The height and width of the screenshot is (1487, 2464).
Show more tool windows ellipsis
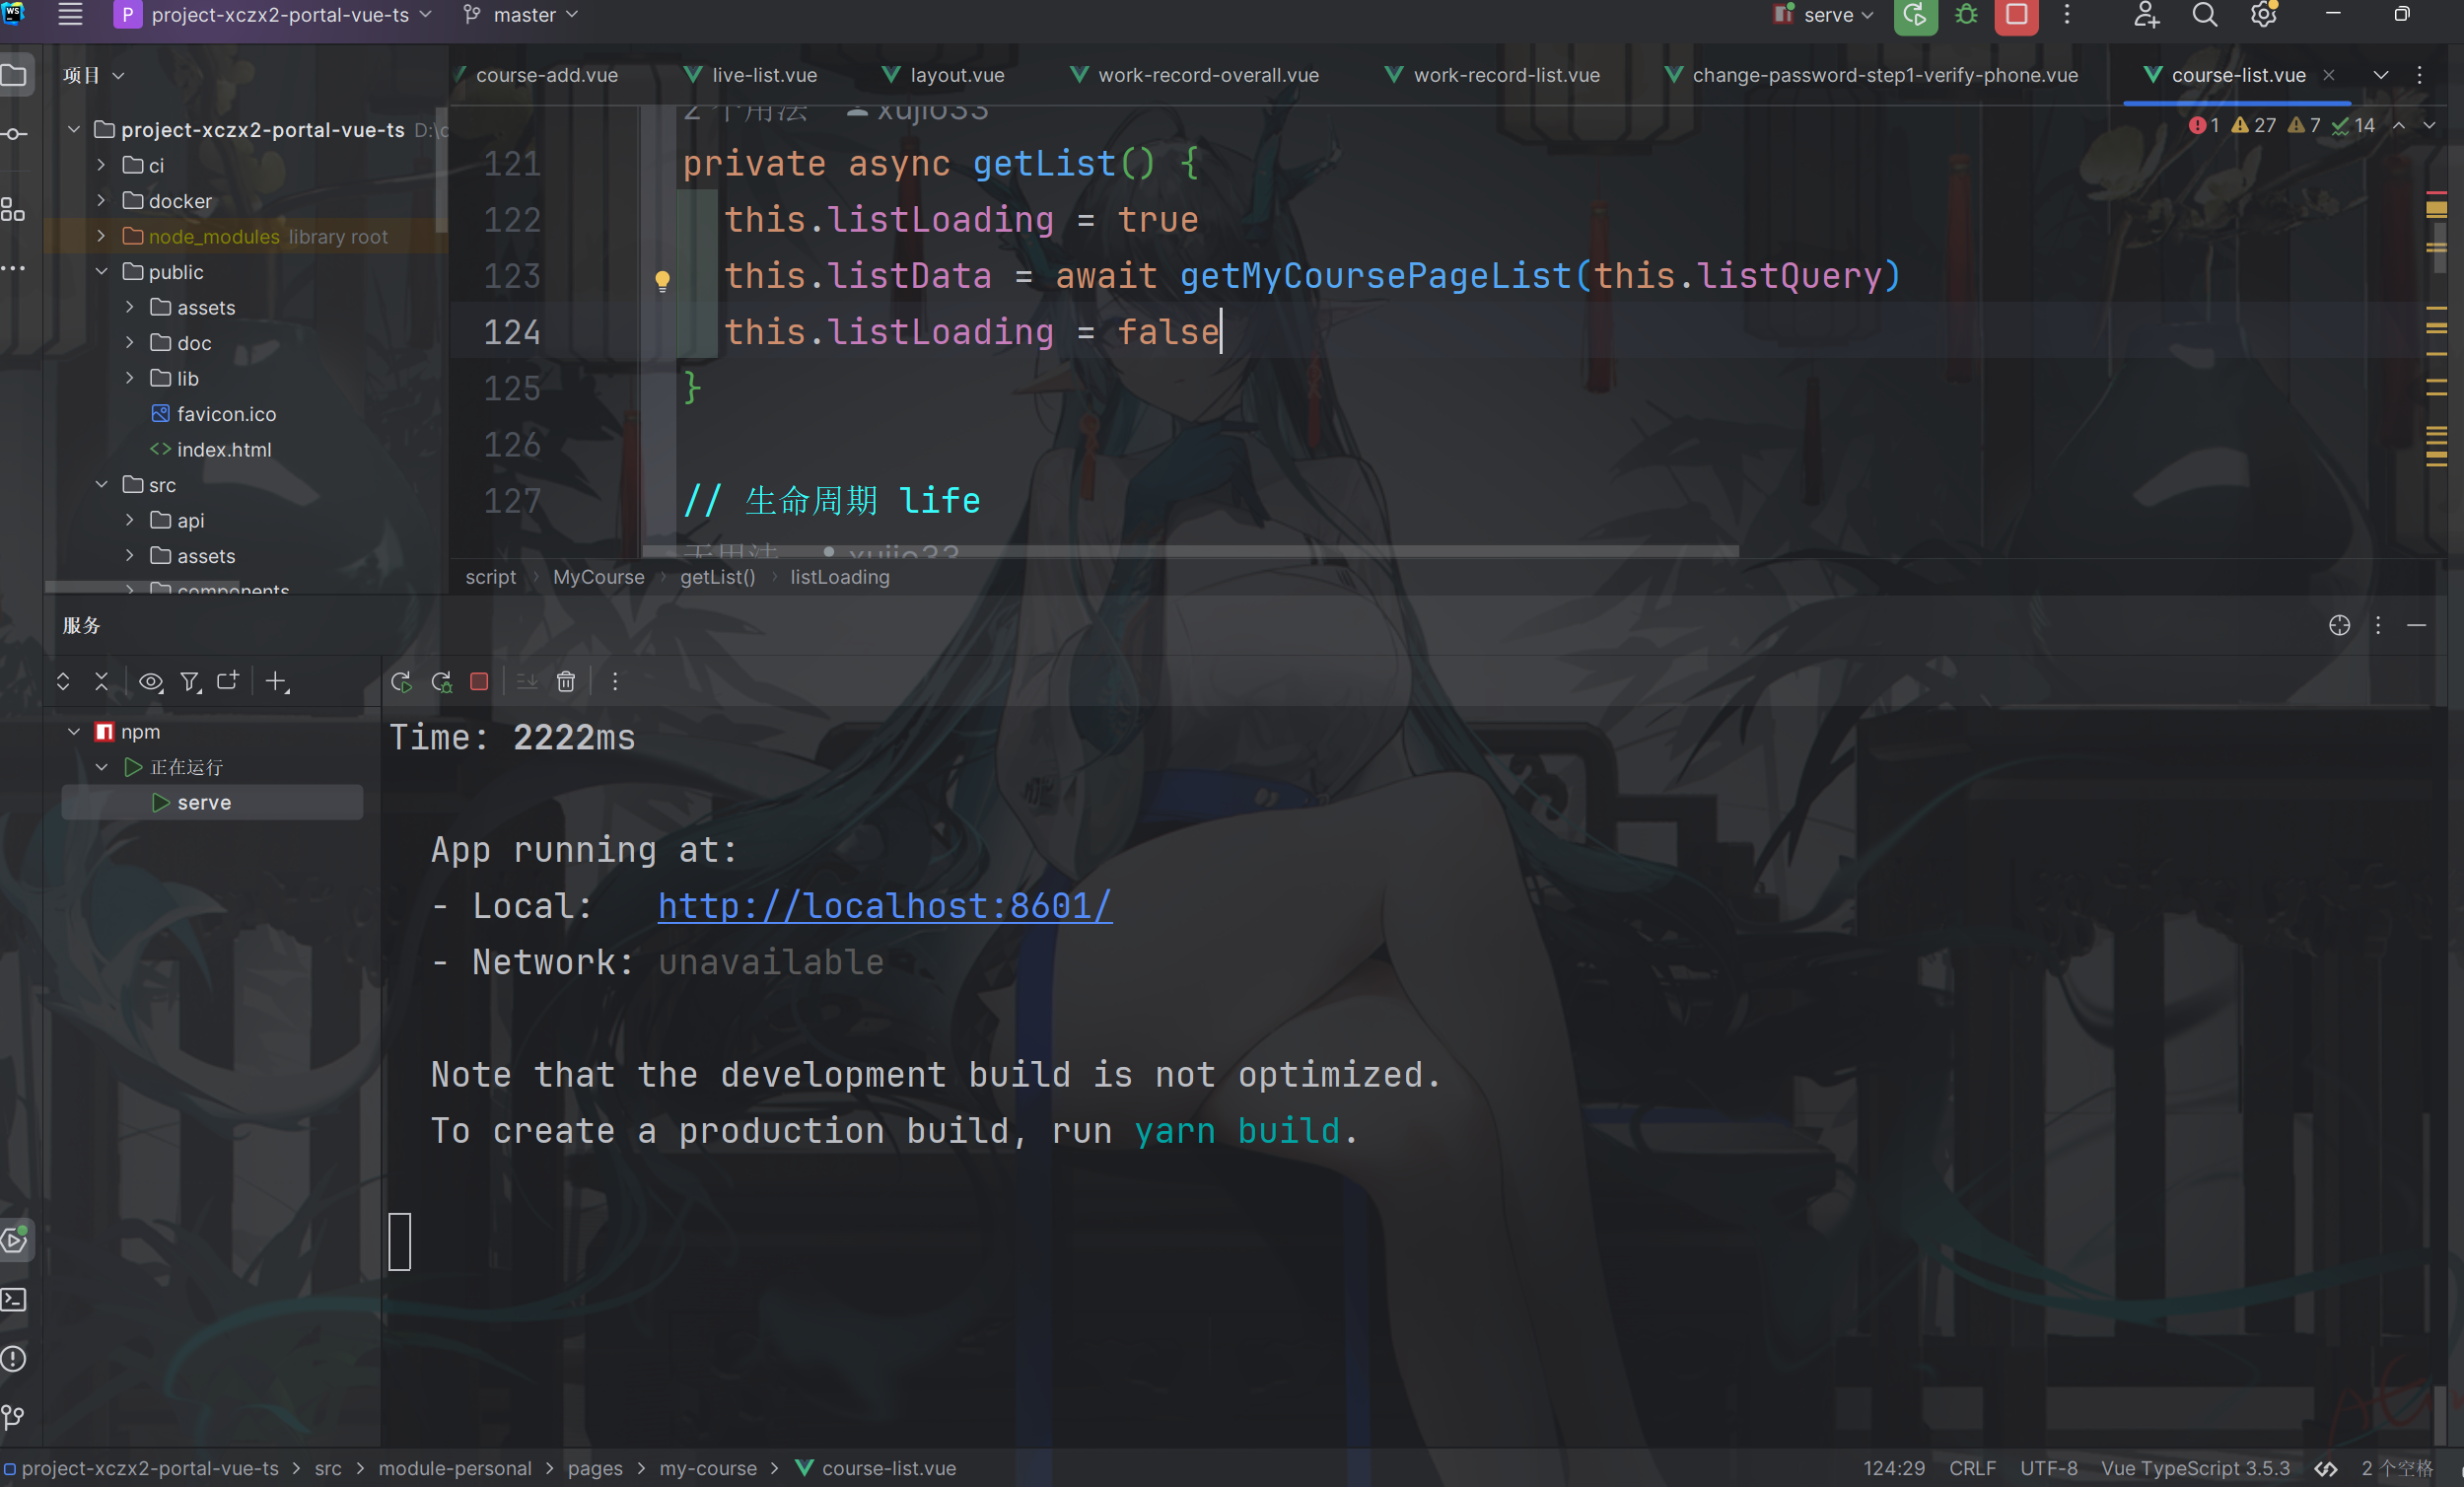click(13, 268)
